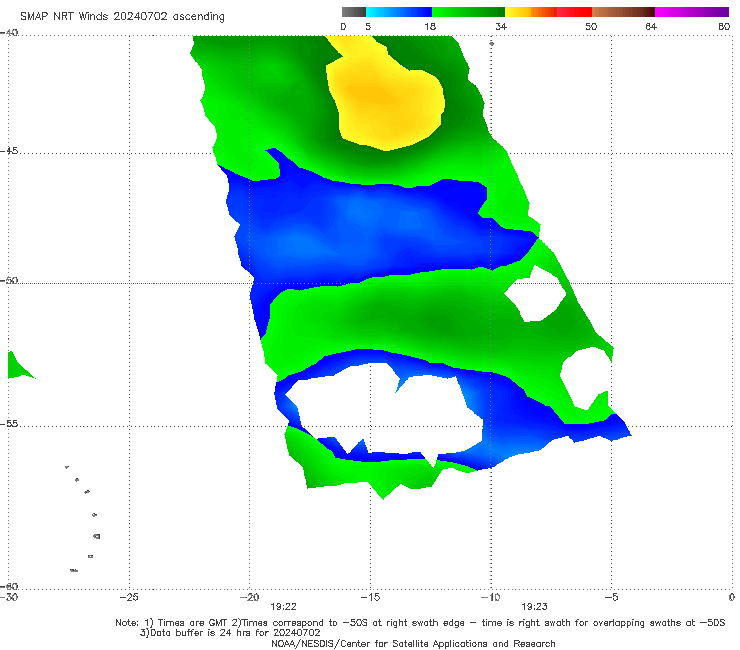This screenshot has height=650, width=740.
Task: Click the longitude label '-15'
Action: pos(370,597)
